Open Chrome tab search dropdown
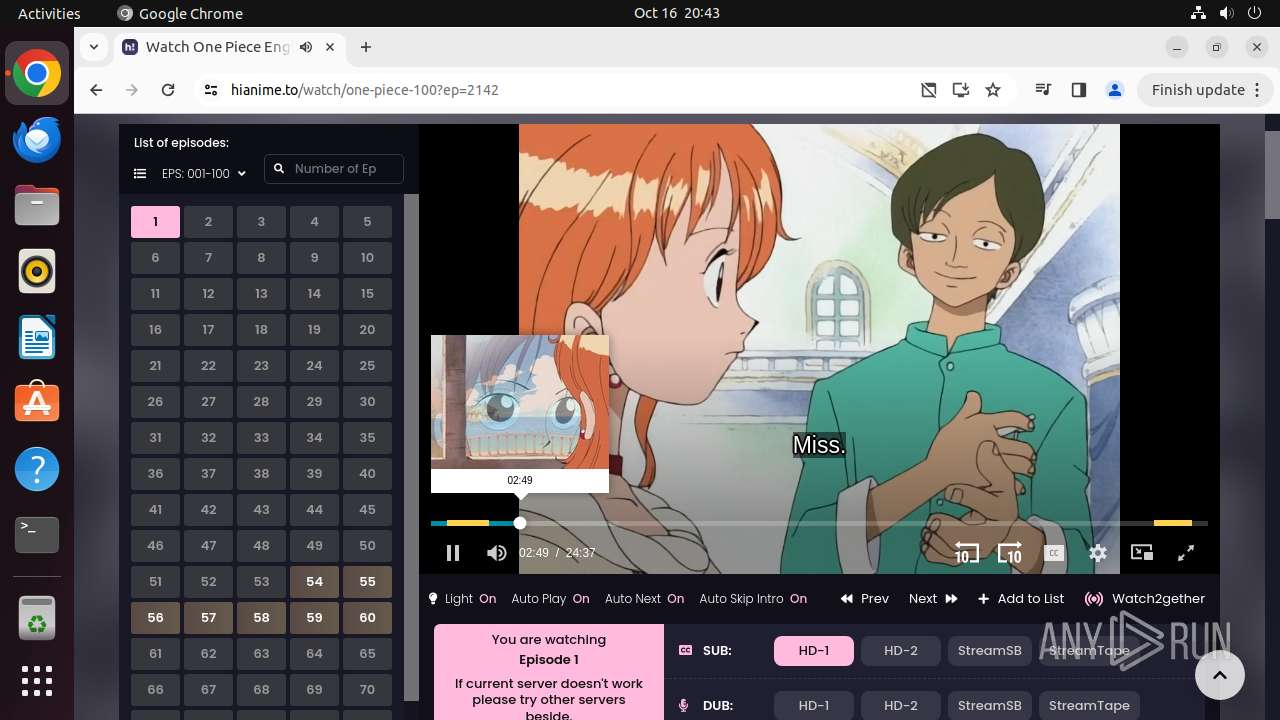 (93, 47)
